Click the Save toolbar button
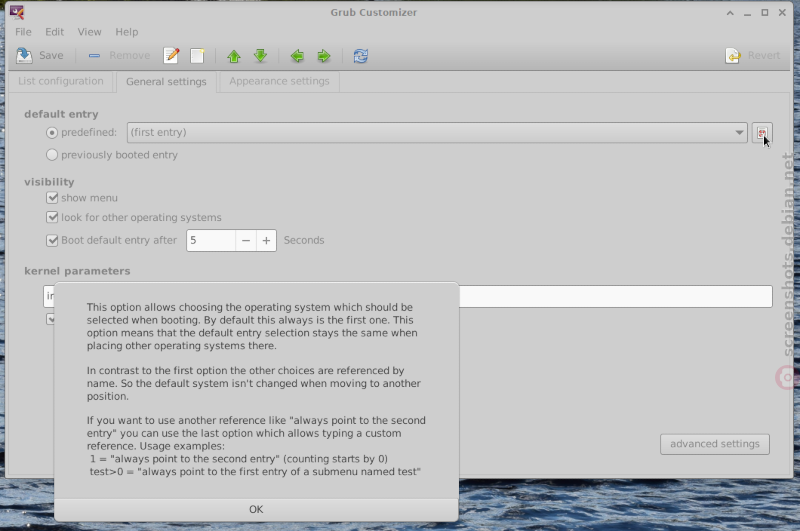Image resolution: width=800 pixels, height=531 pixels. pyautogui.click(x=40, y=56)
